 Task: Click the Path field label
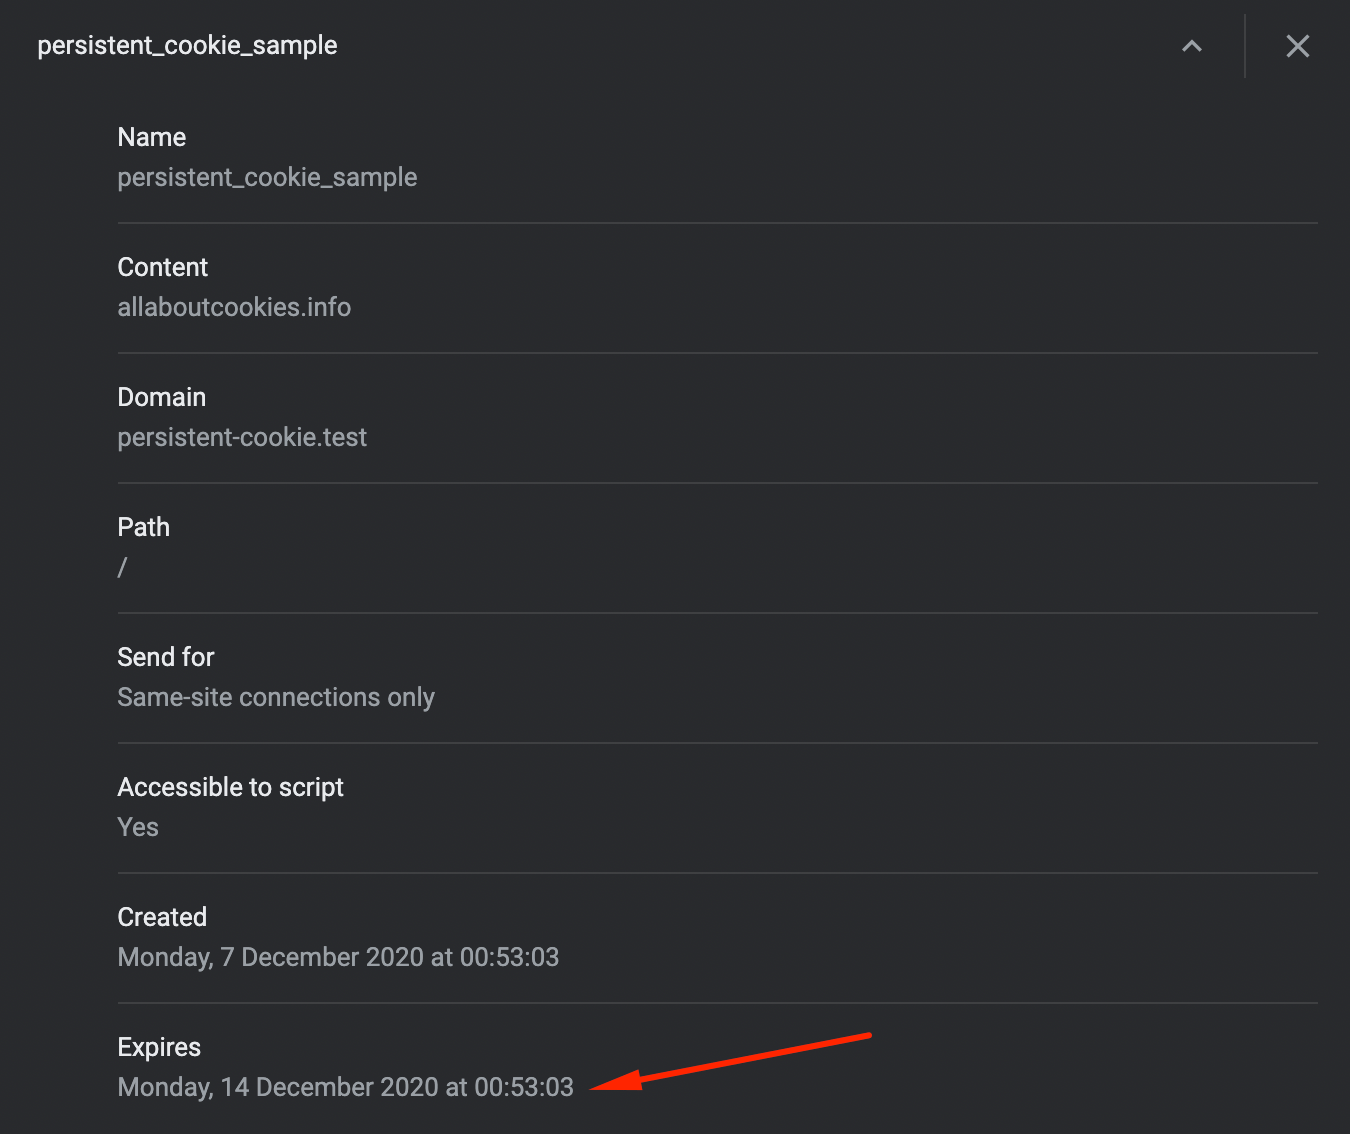[x=144, y=527]
